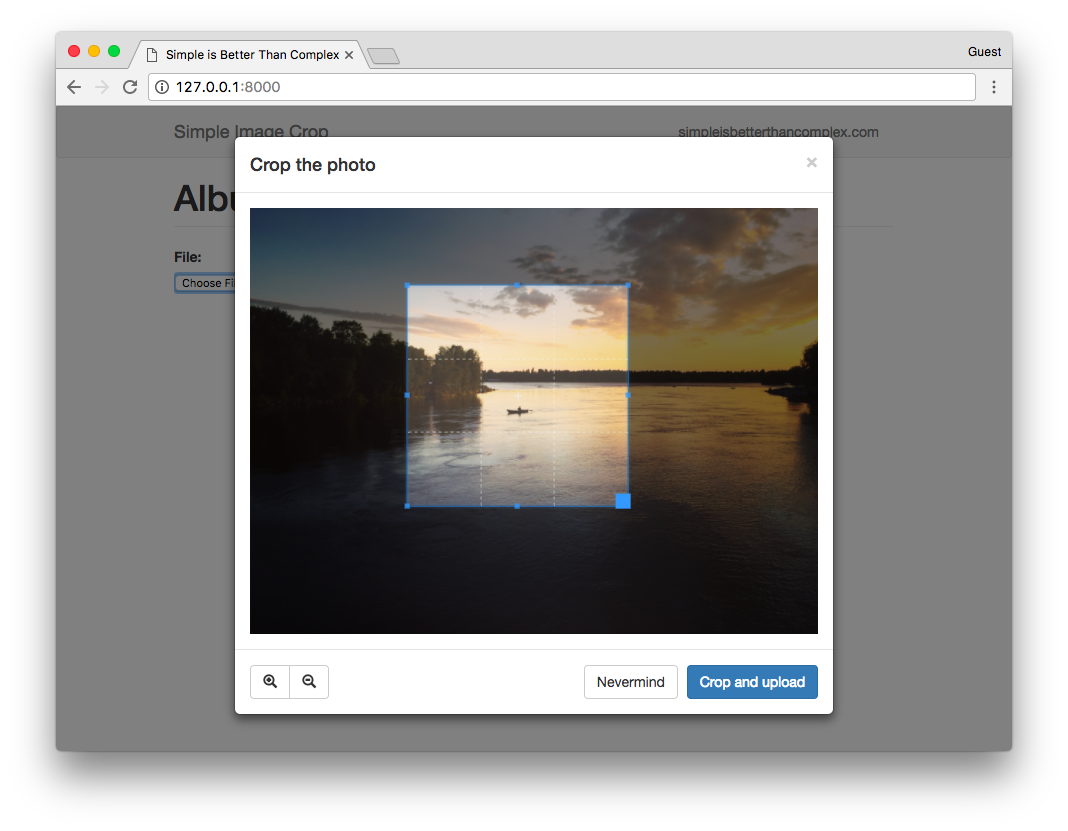This screenshot has height=831, width=1068.
Task: Open Chrome's three-dot menu icon
Action: [x=994, y=87]
